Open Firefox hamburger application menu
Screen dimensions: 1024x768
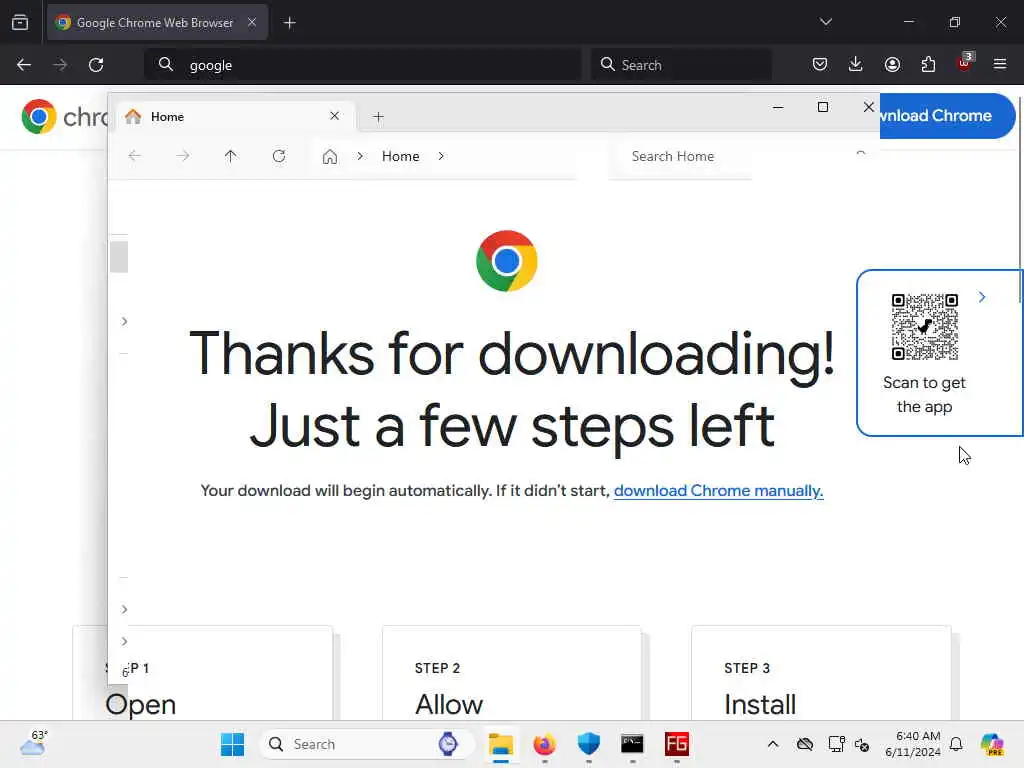[x=1000, y=64]
